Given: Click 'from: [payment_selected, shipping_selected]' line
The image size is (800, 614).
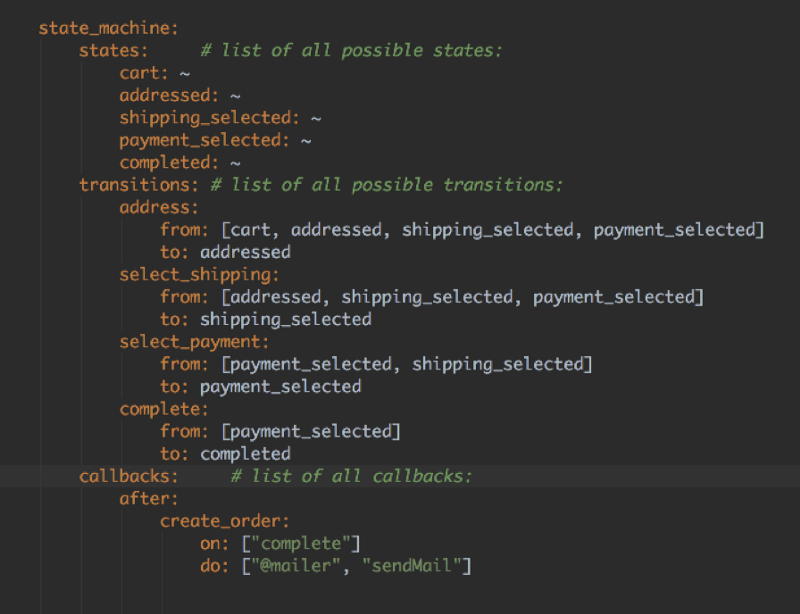Looking at the screenshot, I should click(x=376, y=364).
